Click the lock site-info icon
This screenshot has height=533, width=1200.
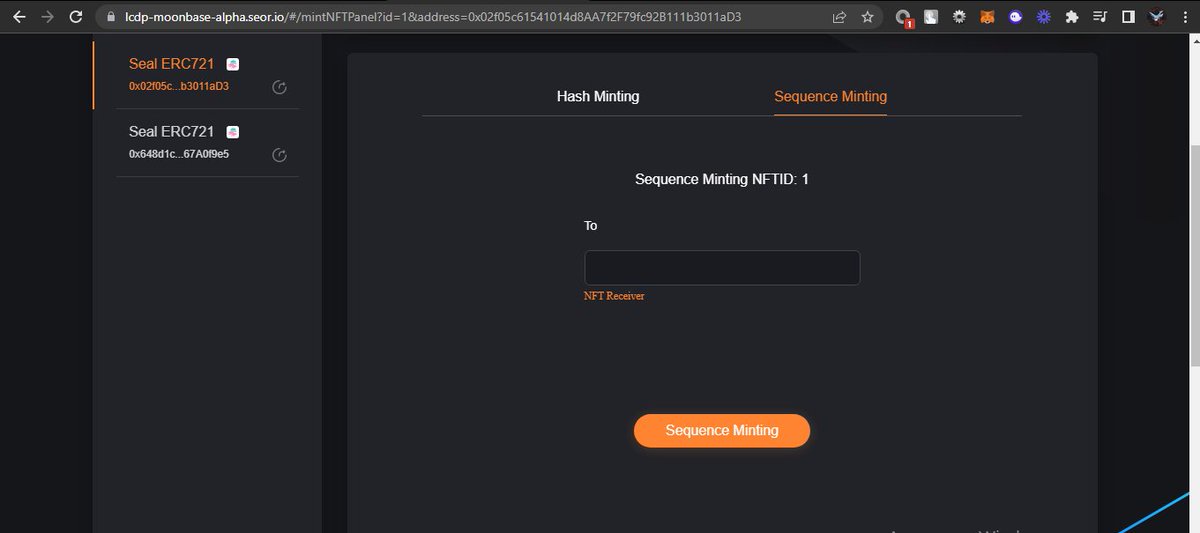(x=111, y=17)
